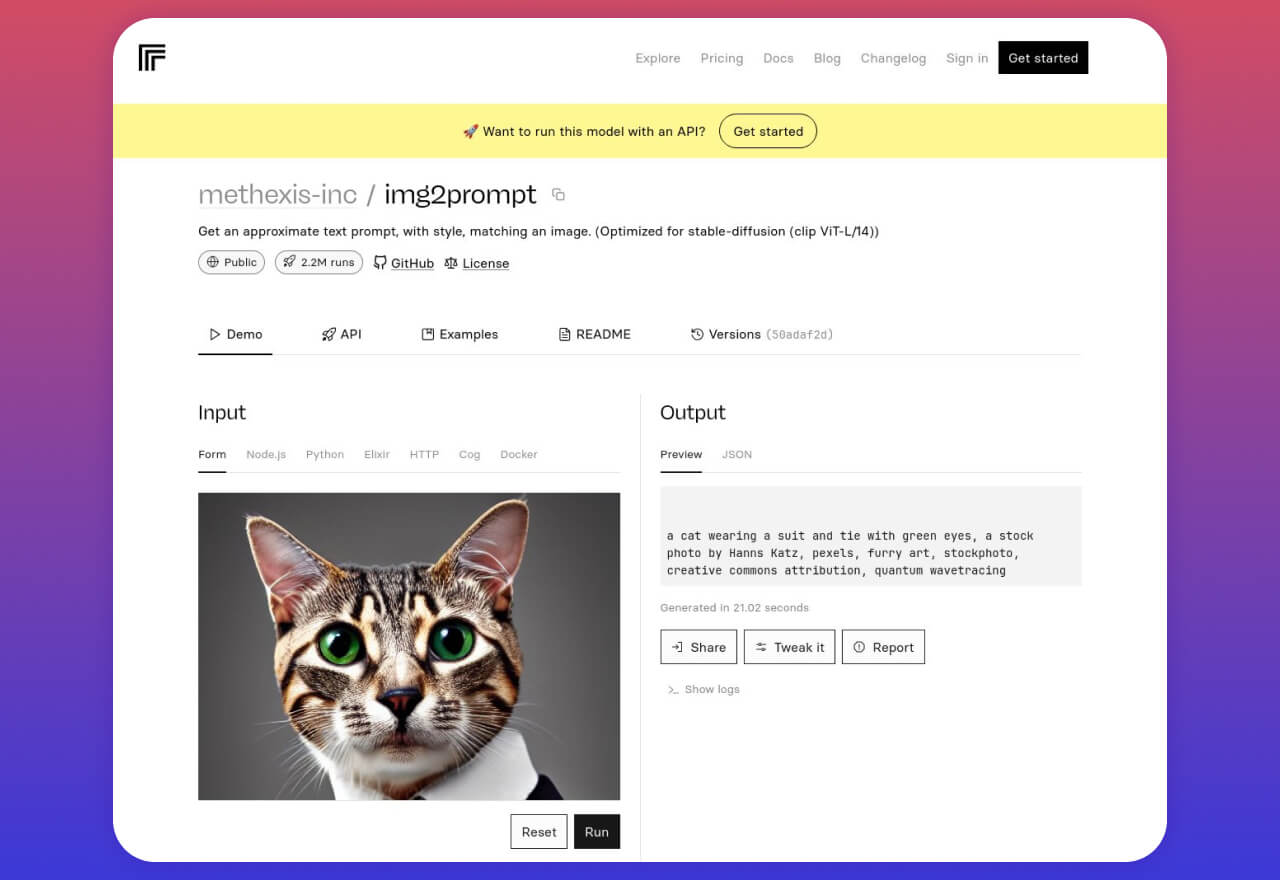Screen dimensions: 1280x880
Task: Click Get started in yellow banner
Action: point(767,131)
